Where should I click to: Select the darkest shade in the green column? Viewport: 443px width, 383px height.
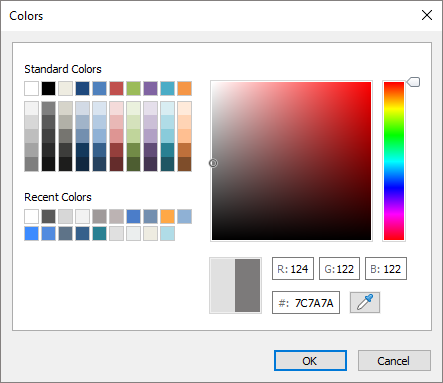[x=133, y=164]
